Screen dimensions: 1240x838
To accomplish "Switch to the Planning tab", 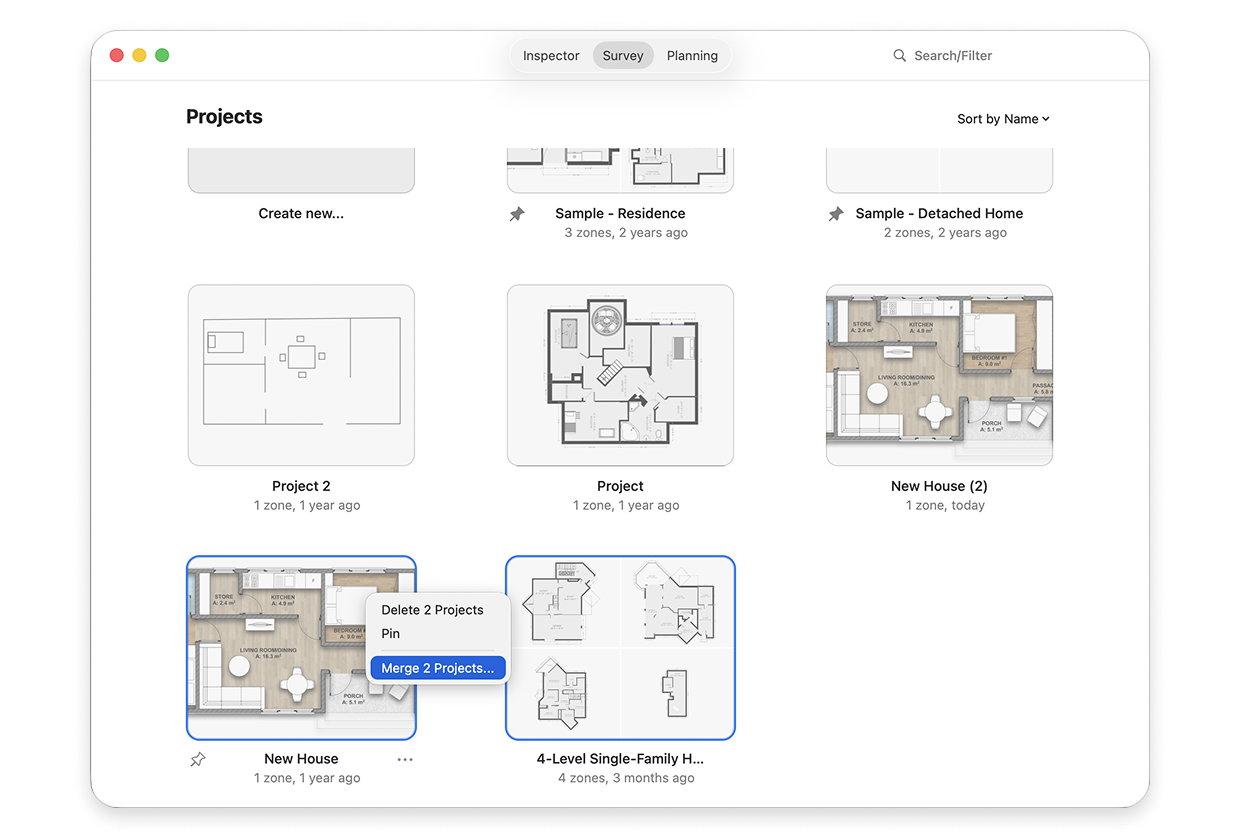I will 692,56.
